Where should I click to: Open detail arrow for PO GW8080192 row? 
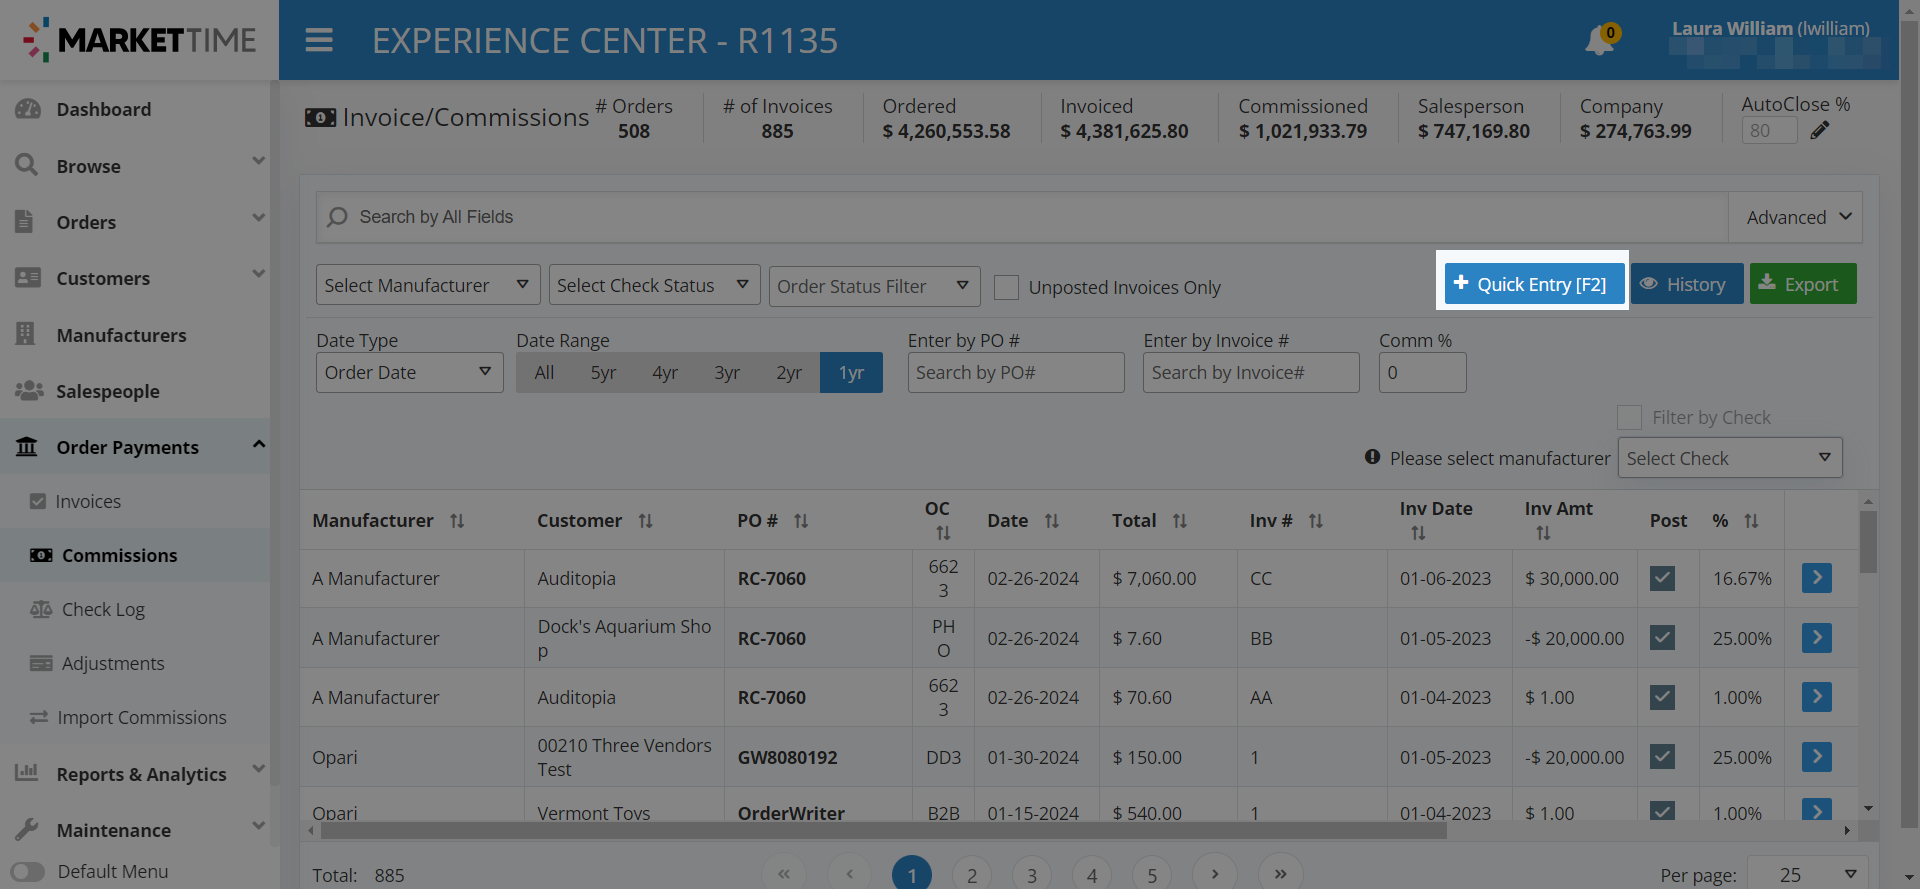pyautogui.click(x=1816, y=757)
